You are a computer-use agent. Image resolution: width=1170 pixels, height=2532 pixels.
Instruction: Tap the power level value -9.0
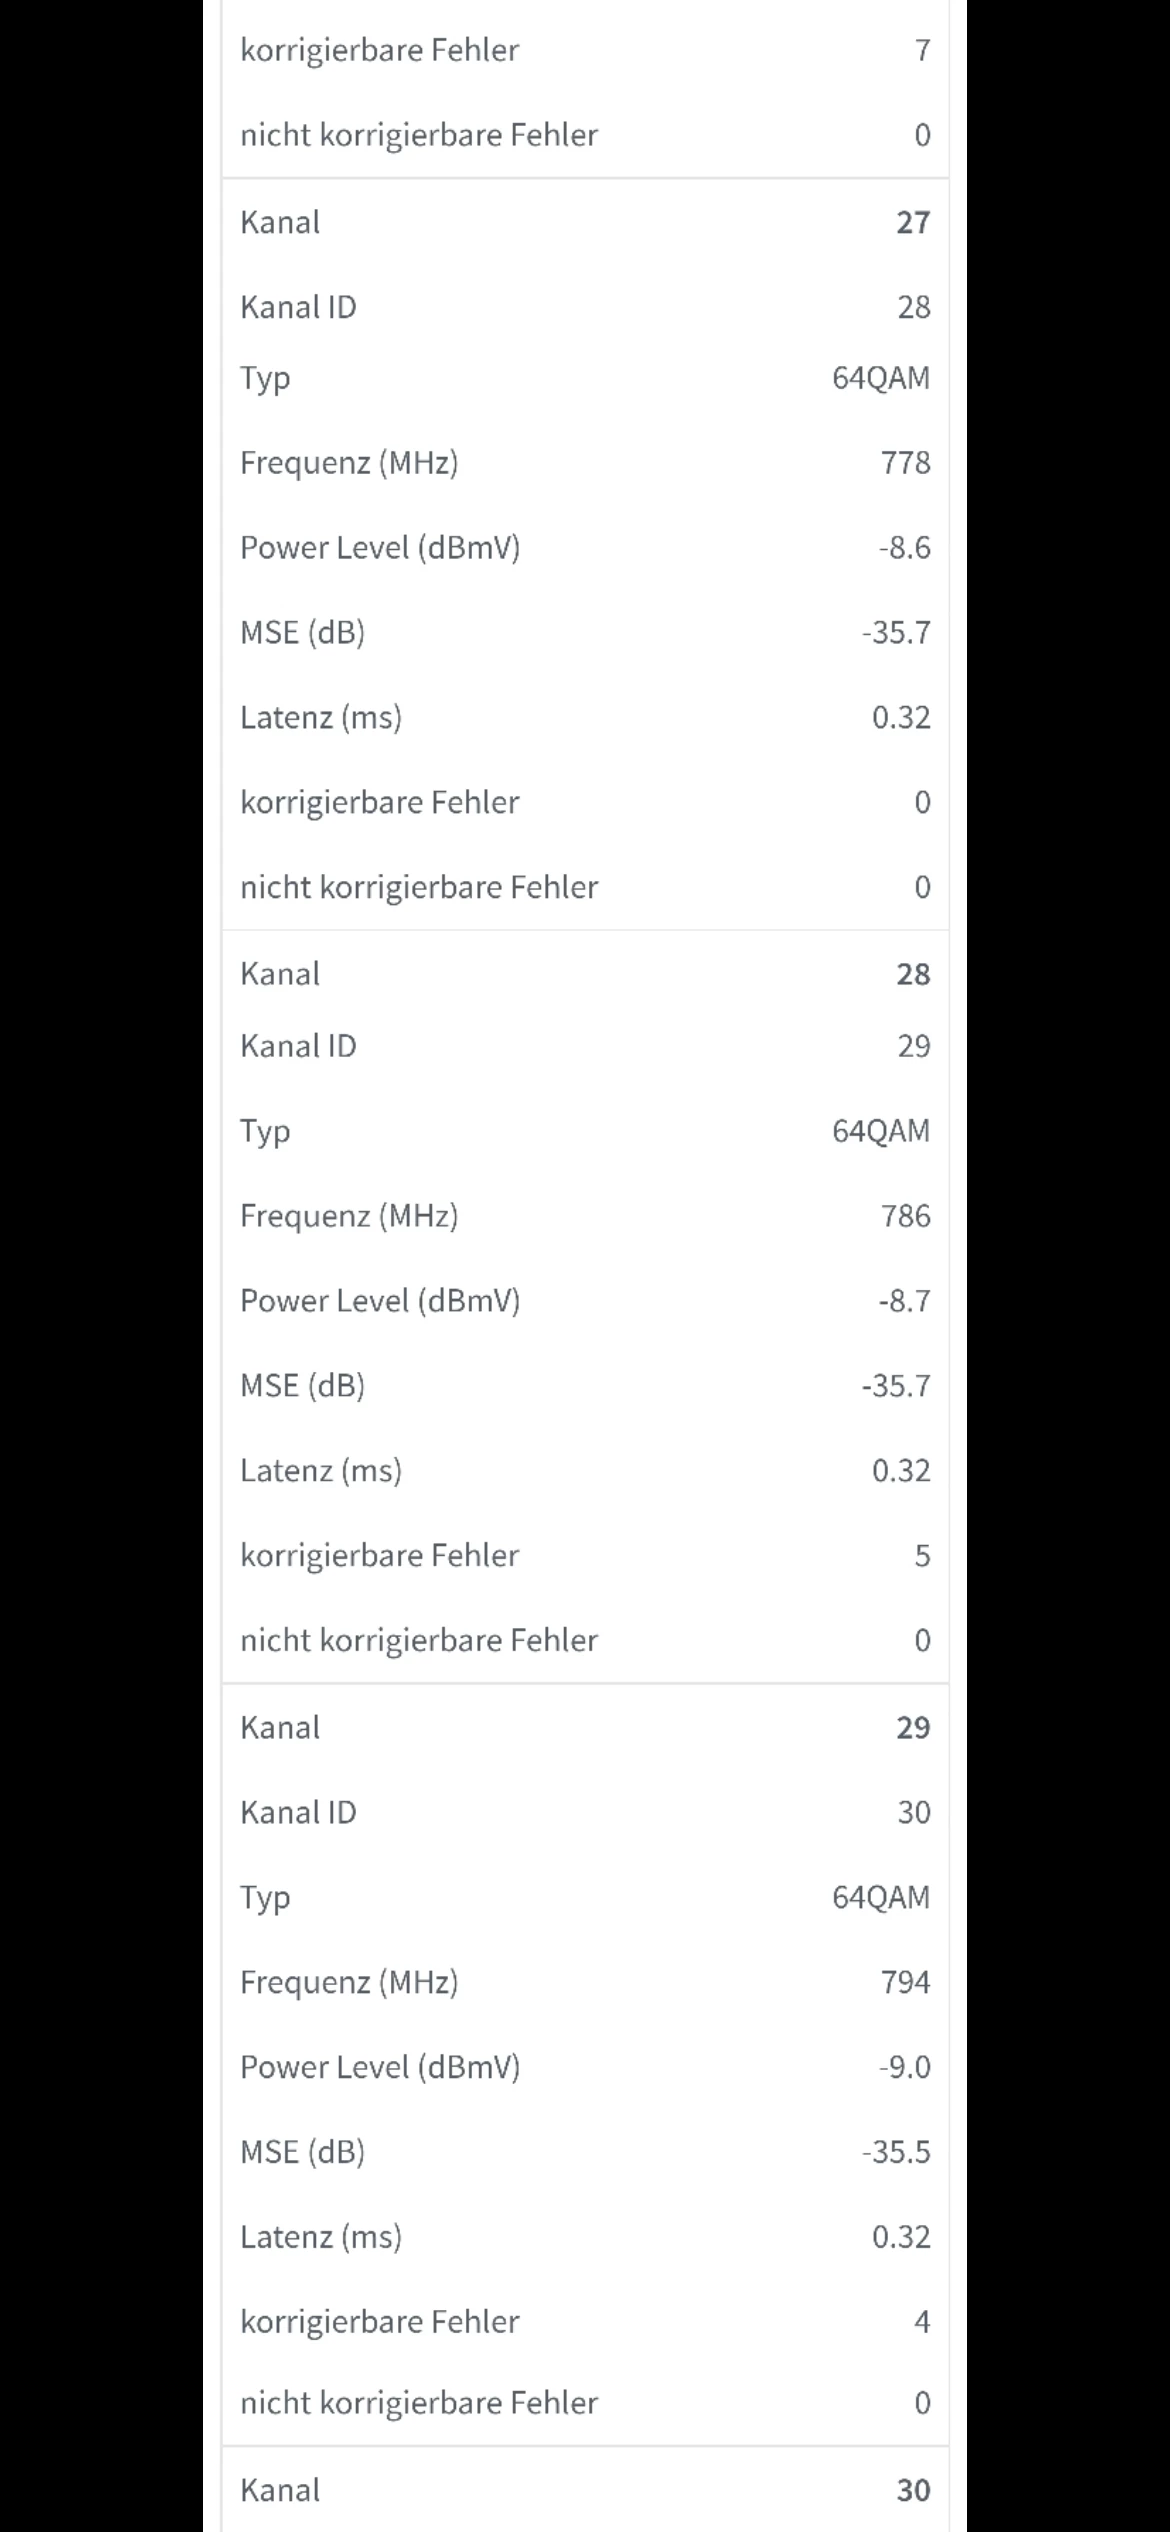(904, 2067)
